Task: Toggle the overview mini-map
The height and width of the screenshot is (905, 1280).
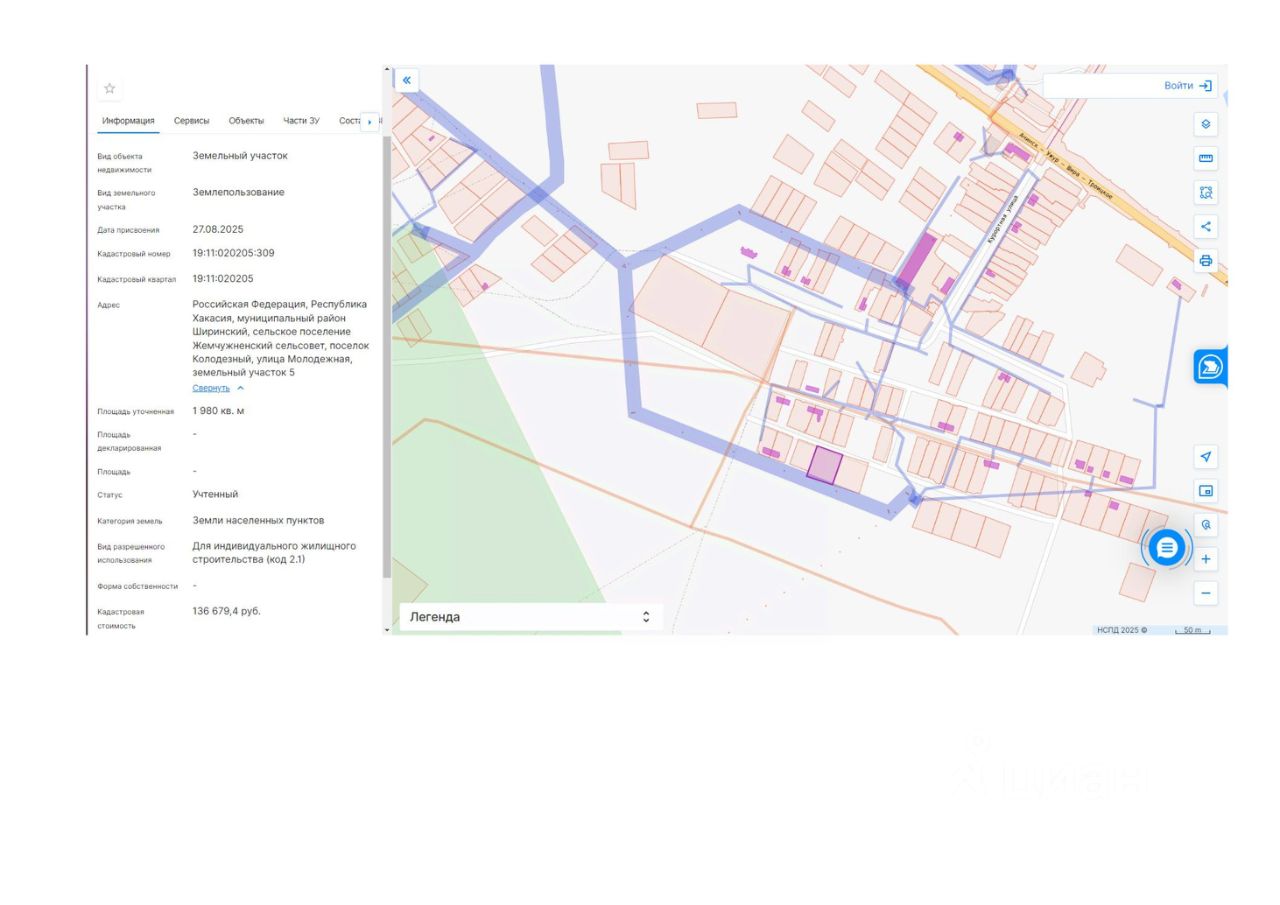Action: (1206, 491)
